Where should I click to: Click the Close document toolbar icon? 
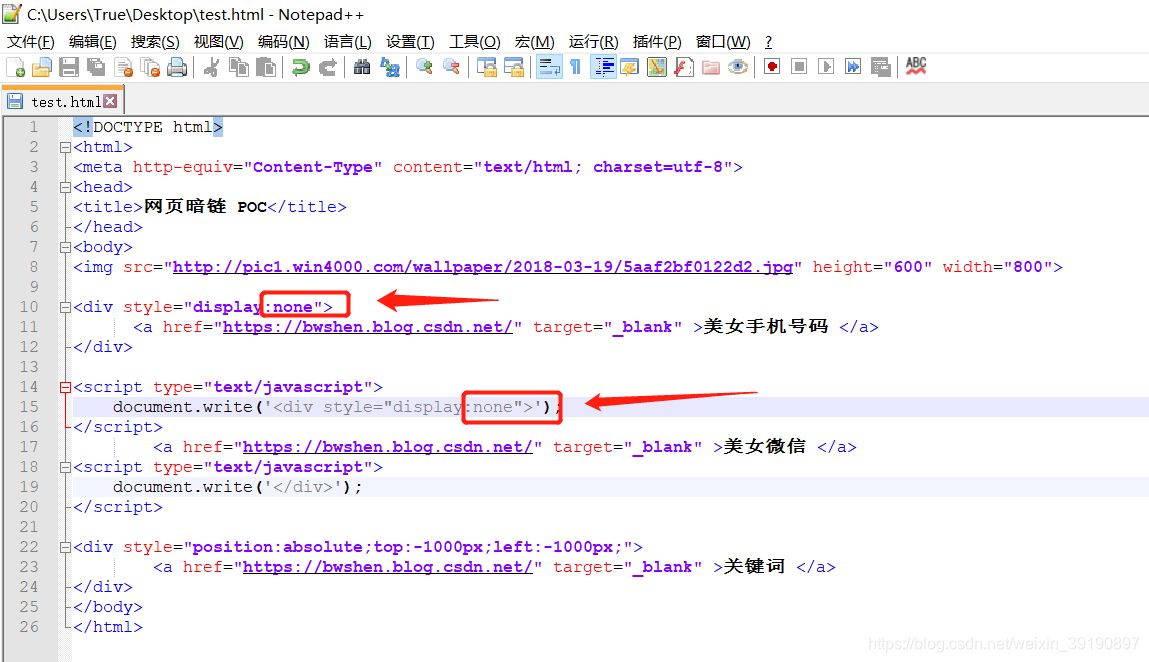pos(124,67)
